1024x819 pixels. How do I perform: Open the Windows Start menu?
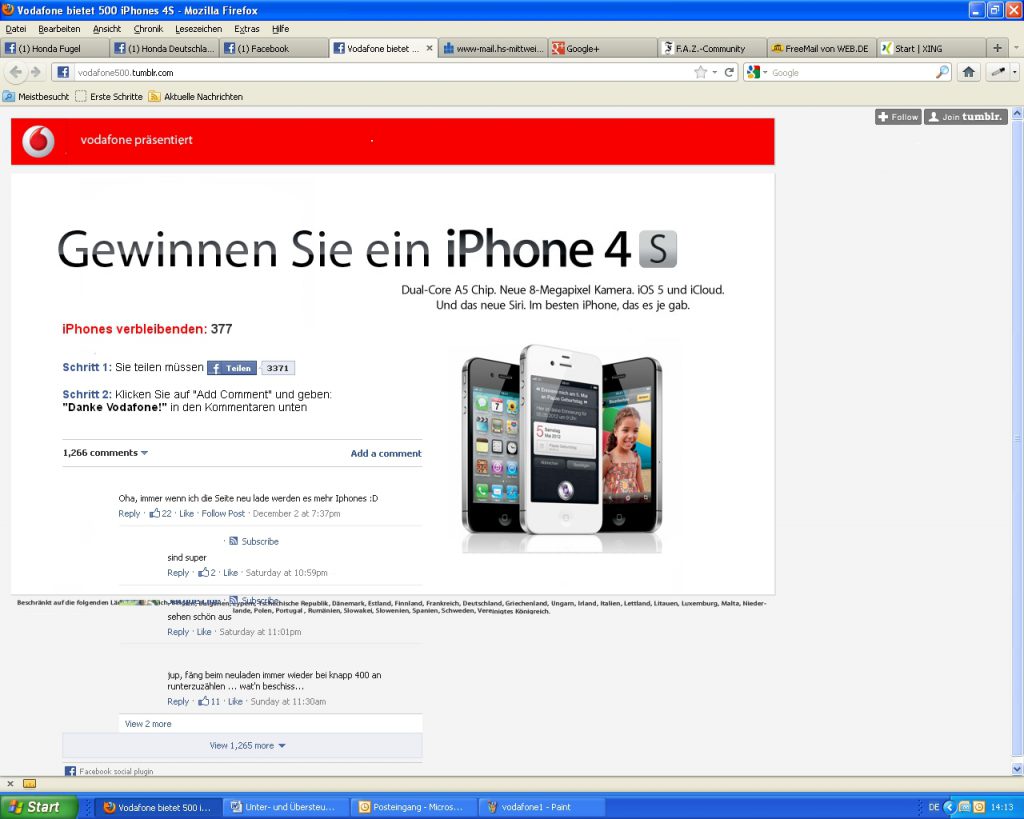click(x=39, y=807)
